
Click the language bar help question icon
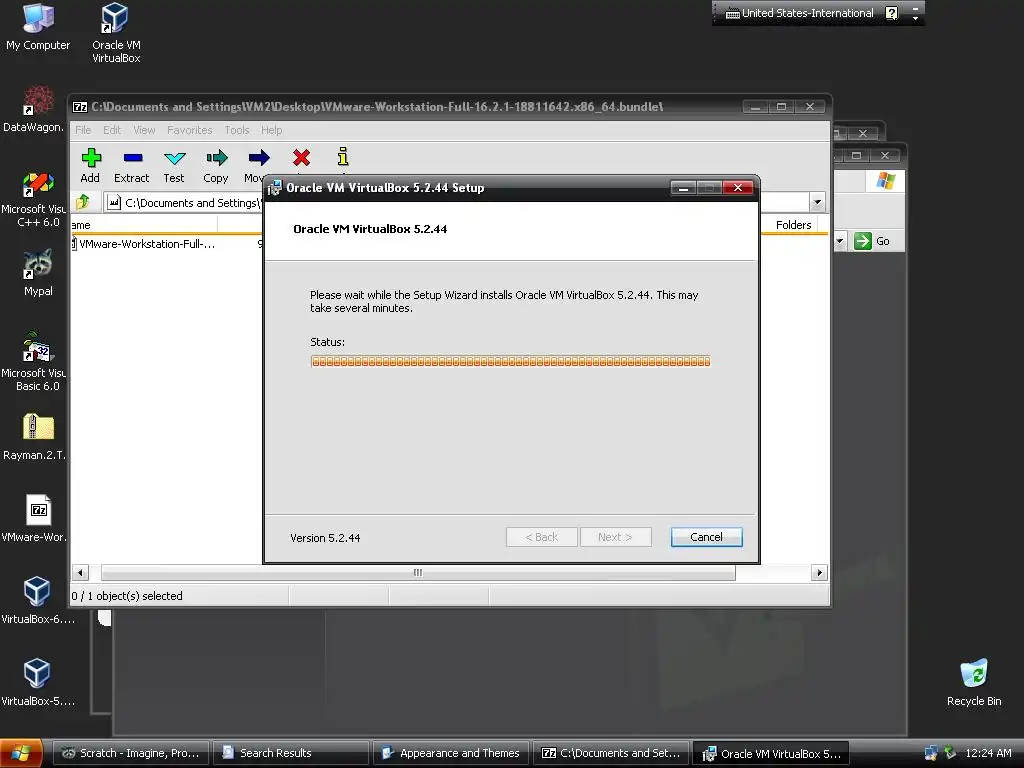[x=891, y=13]
